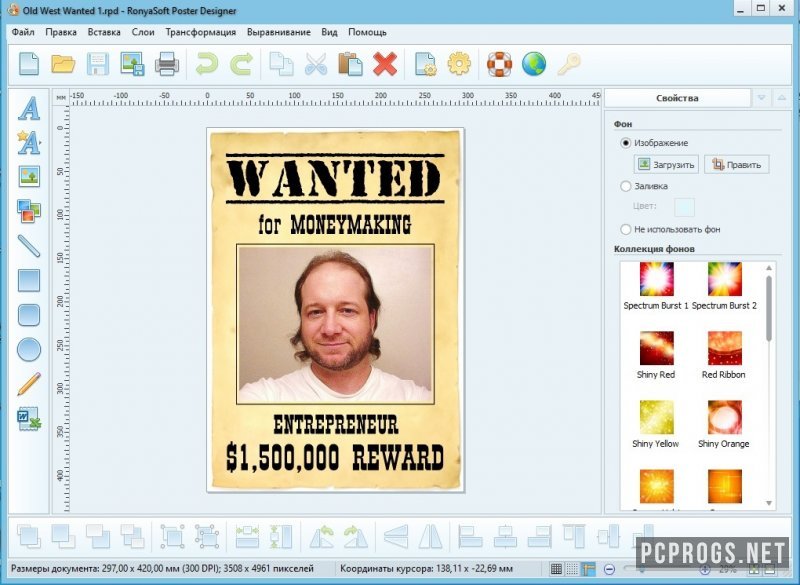This screenshot has height=585, width=800.
Task: Undo the last action
Action: 207,64
